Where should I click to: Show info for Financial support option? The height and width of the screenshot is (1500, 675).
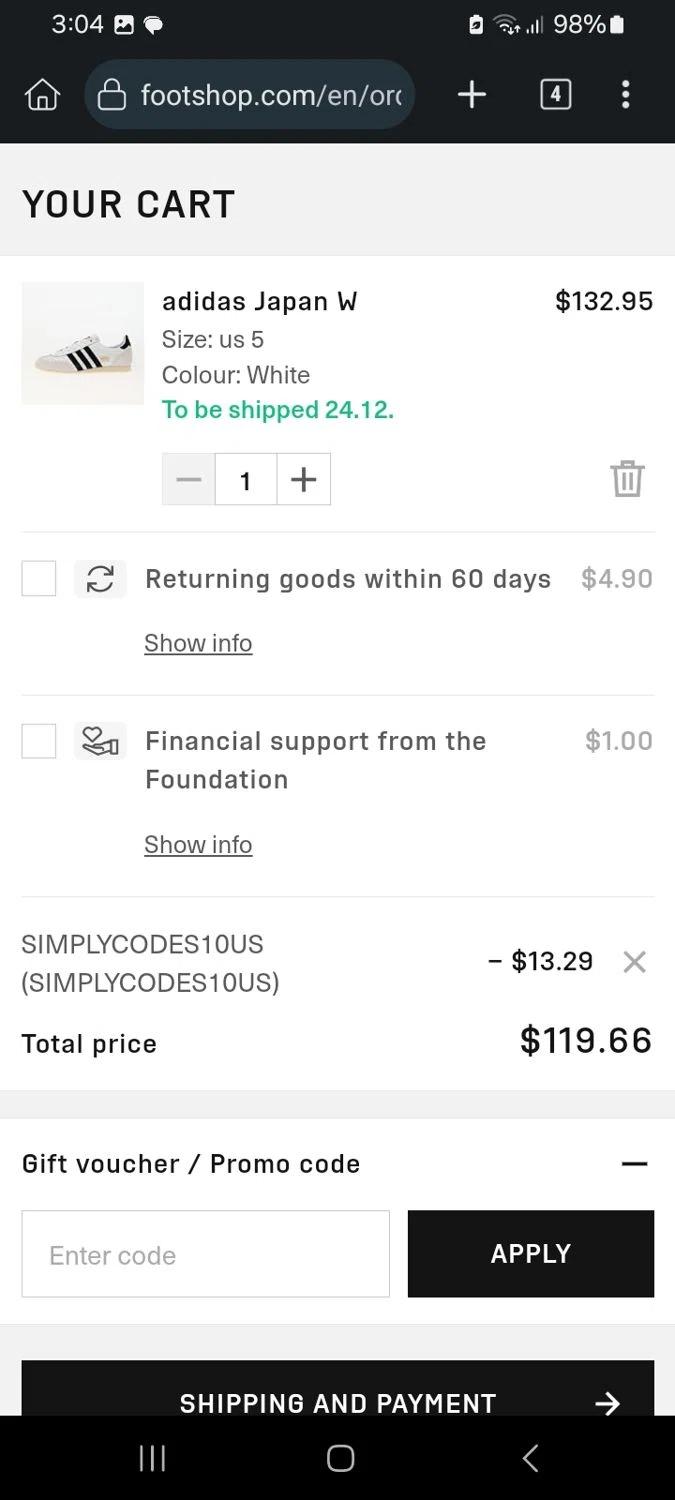click(x=198, y=845)
